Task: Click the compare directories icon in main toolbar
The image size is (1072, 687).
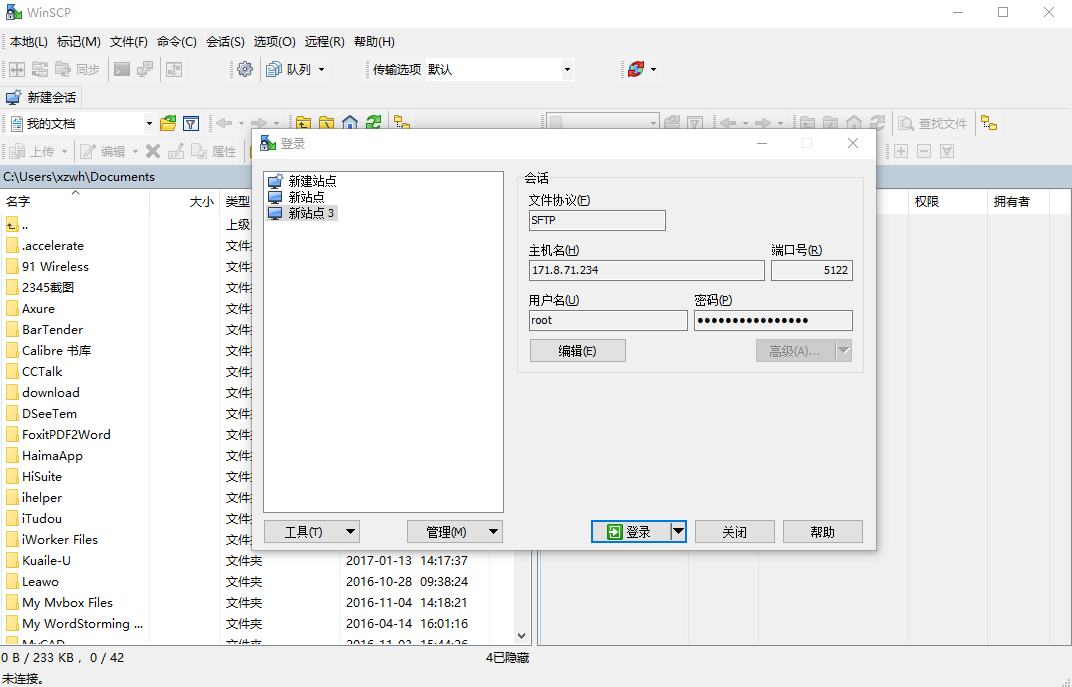Action: coord(17,69)
